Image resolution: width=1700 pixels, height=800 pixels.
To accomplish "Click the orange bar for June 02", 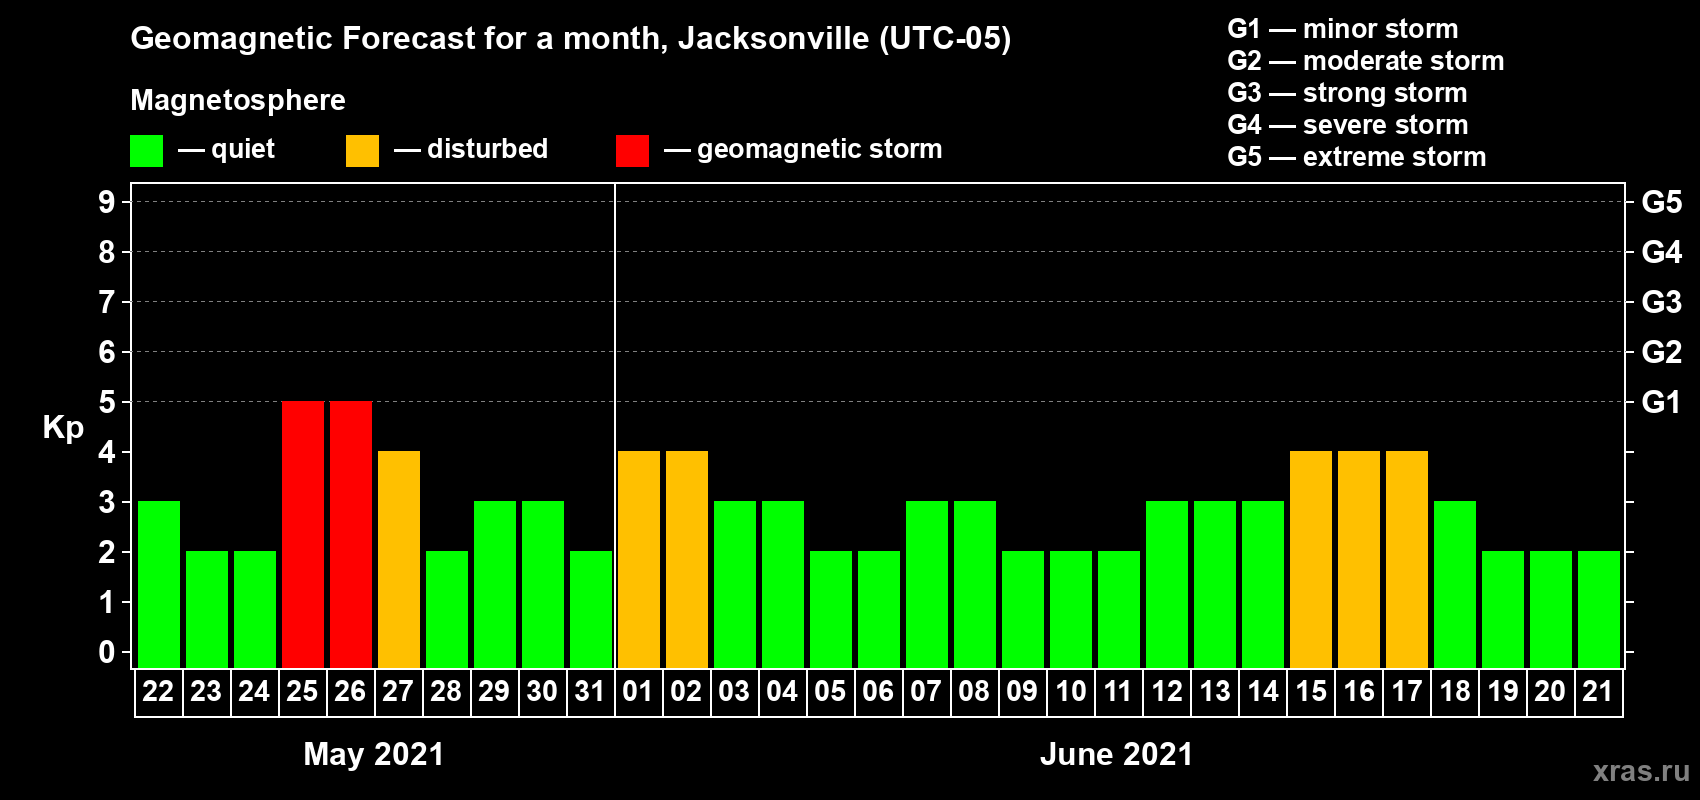I will pos(687,560).
